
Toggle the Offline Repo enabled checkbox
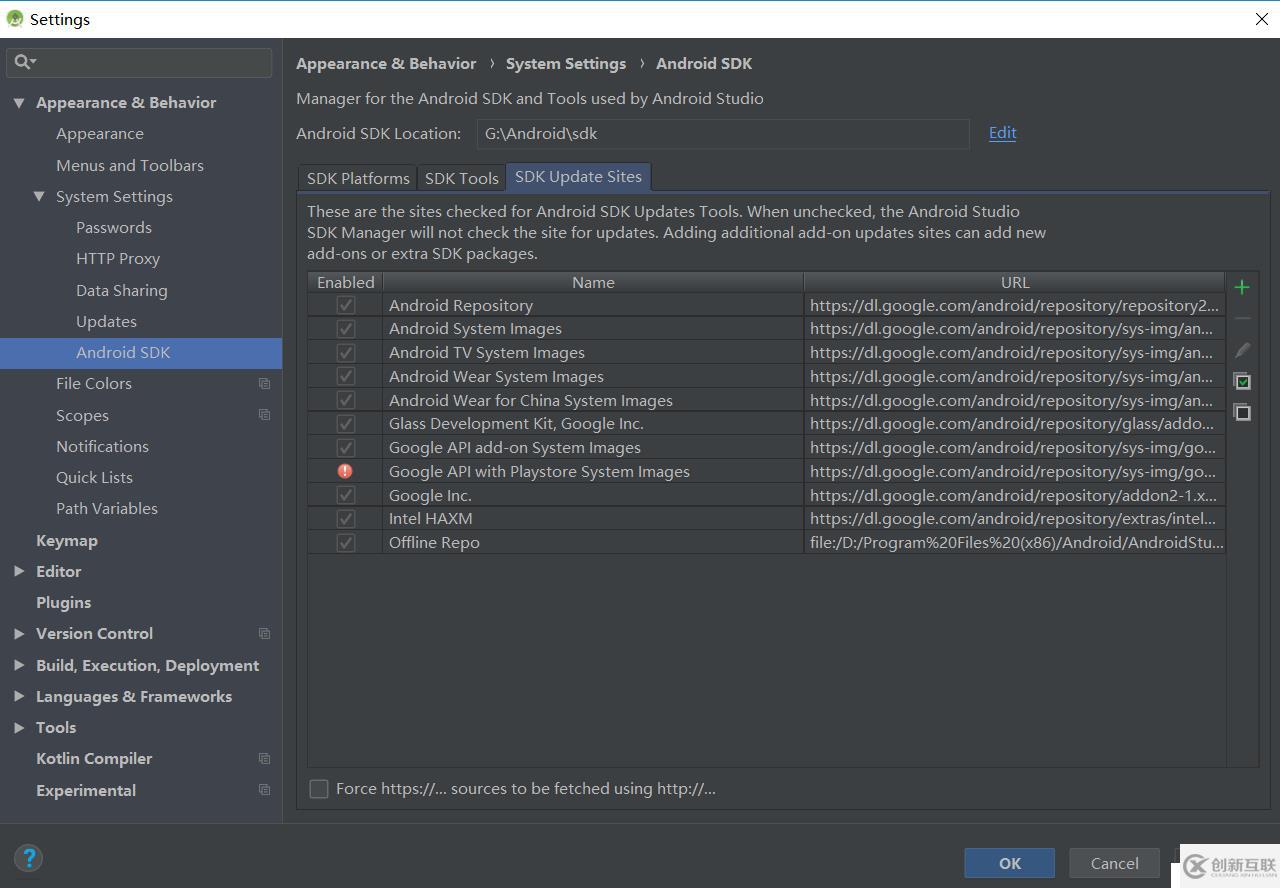345,542
